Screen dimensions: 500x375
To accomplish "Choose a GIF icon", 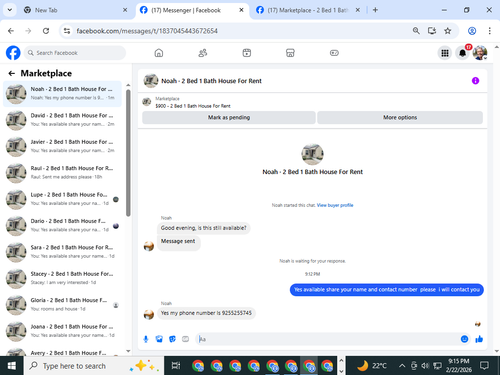I will tap(185, 339).
